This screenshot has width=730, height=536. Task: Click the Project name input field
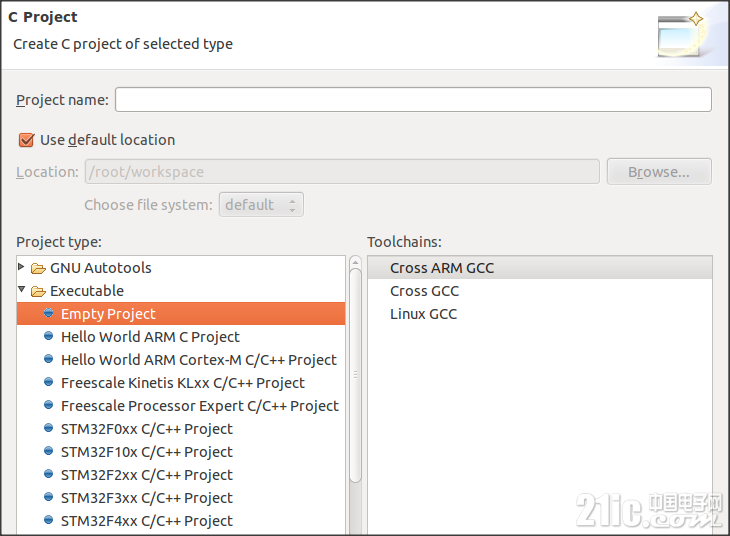click(413, 99)
